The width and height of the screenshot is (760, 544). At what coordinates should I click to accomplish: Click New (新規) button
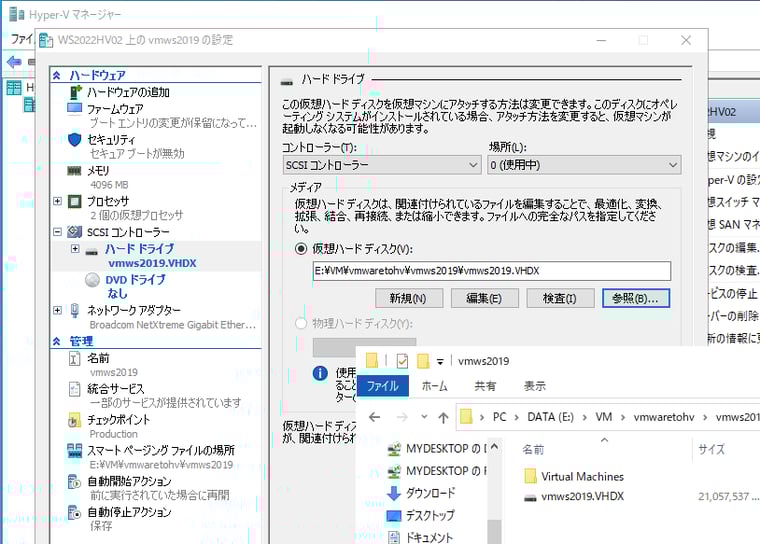click(x=409, y=299)
